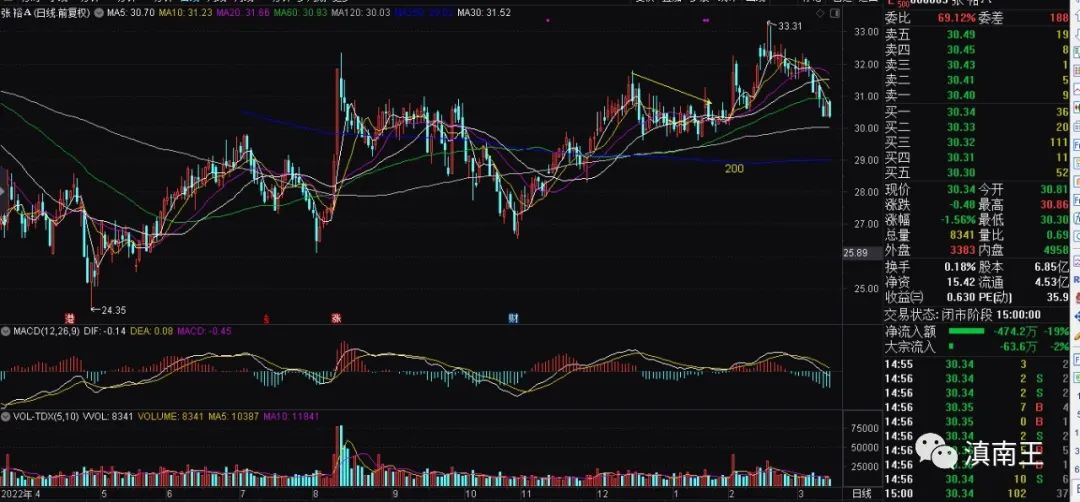Select the 卖二 30.41 ask row
This screenshot has width=1080, height=502.
pos(977,81)
